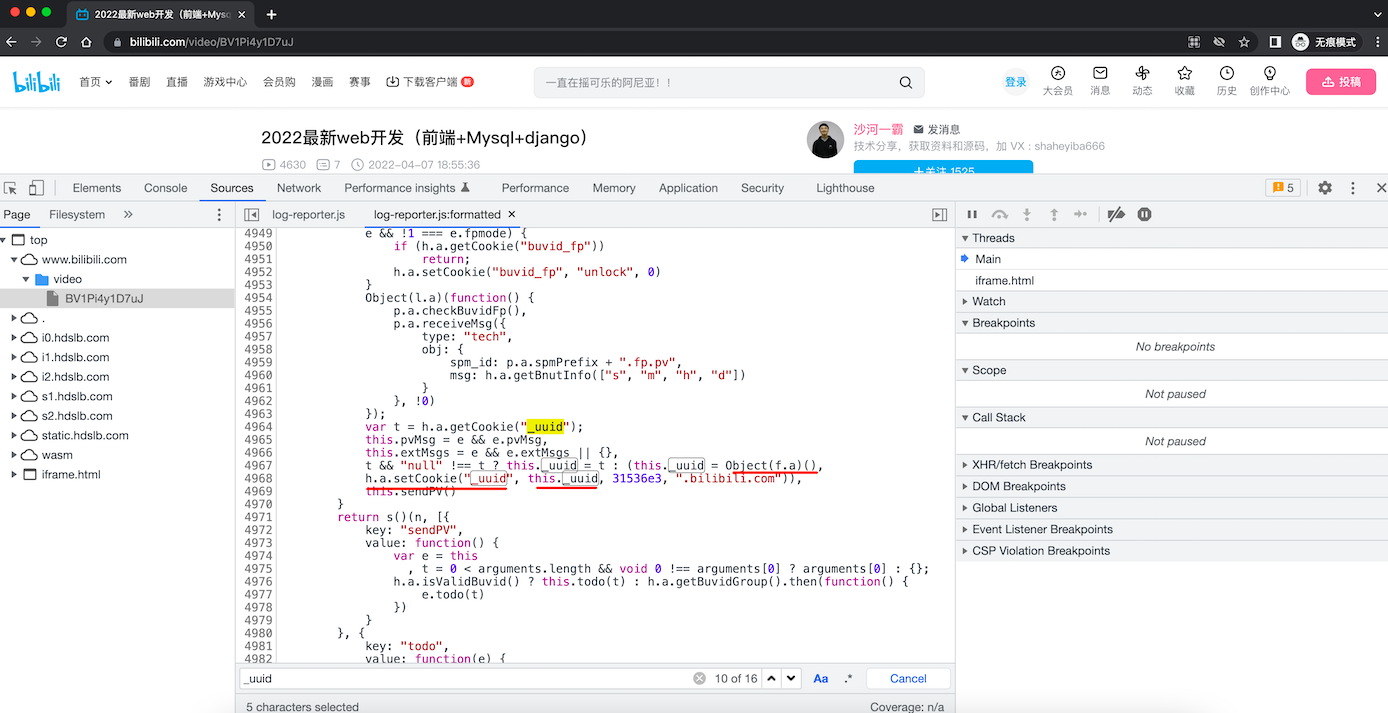The width and height of the screenshot is (1388, 713).
Task: Clear the search input field
Action: coord(699,678)
